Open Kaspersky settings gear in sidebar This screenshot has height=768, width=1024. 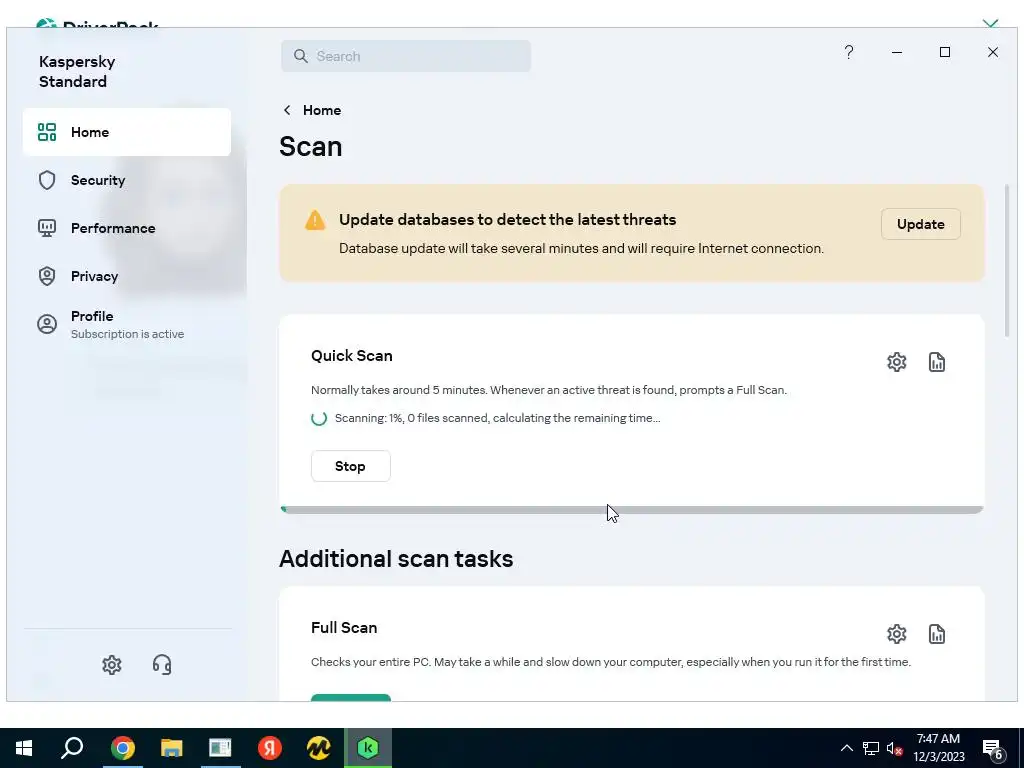coord(112,665)
